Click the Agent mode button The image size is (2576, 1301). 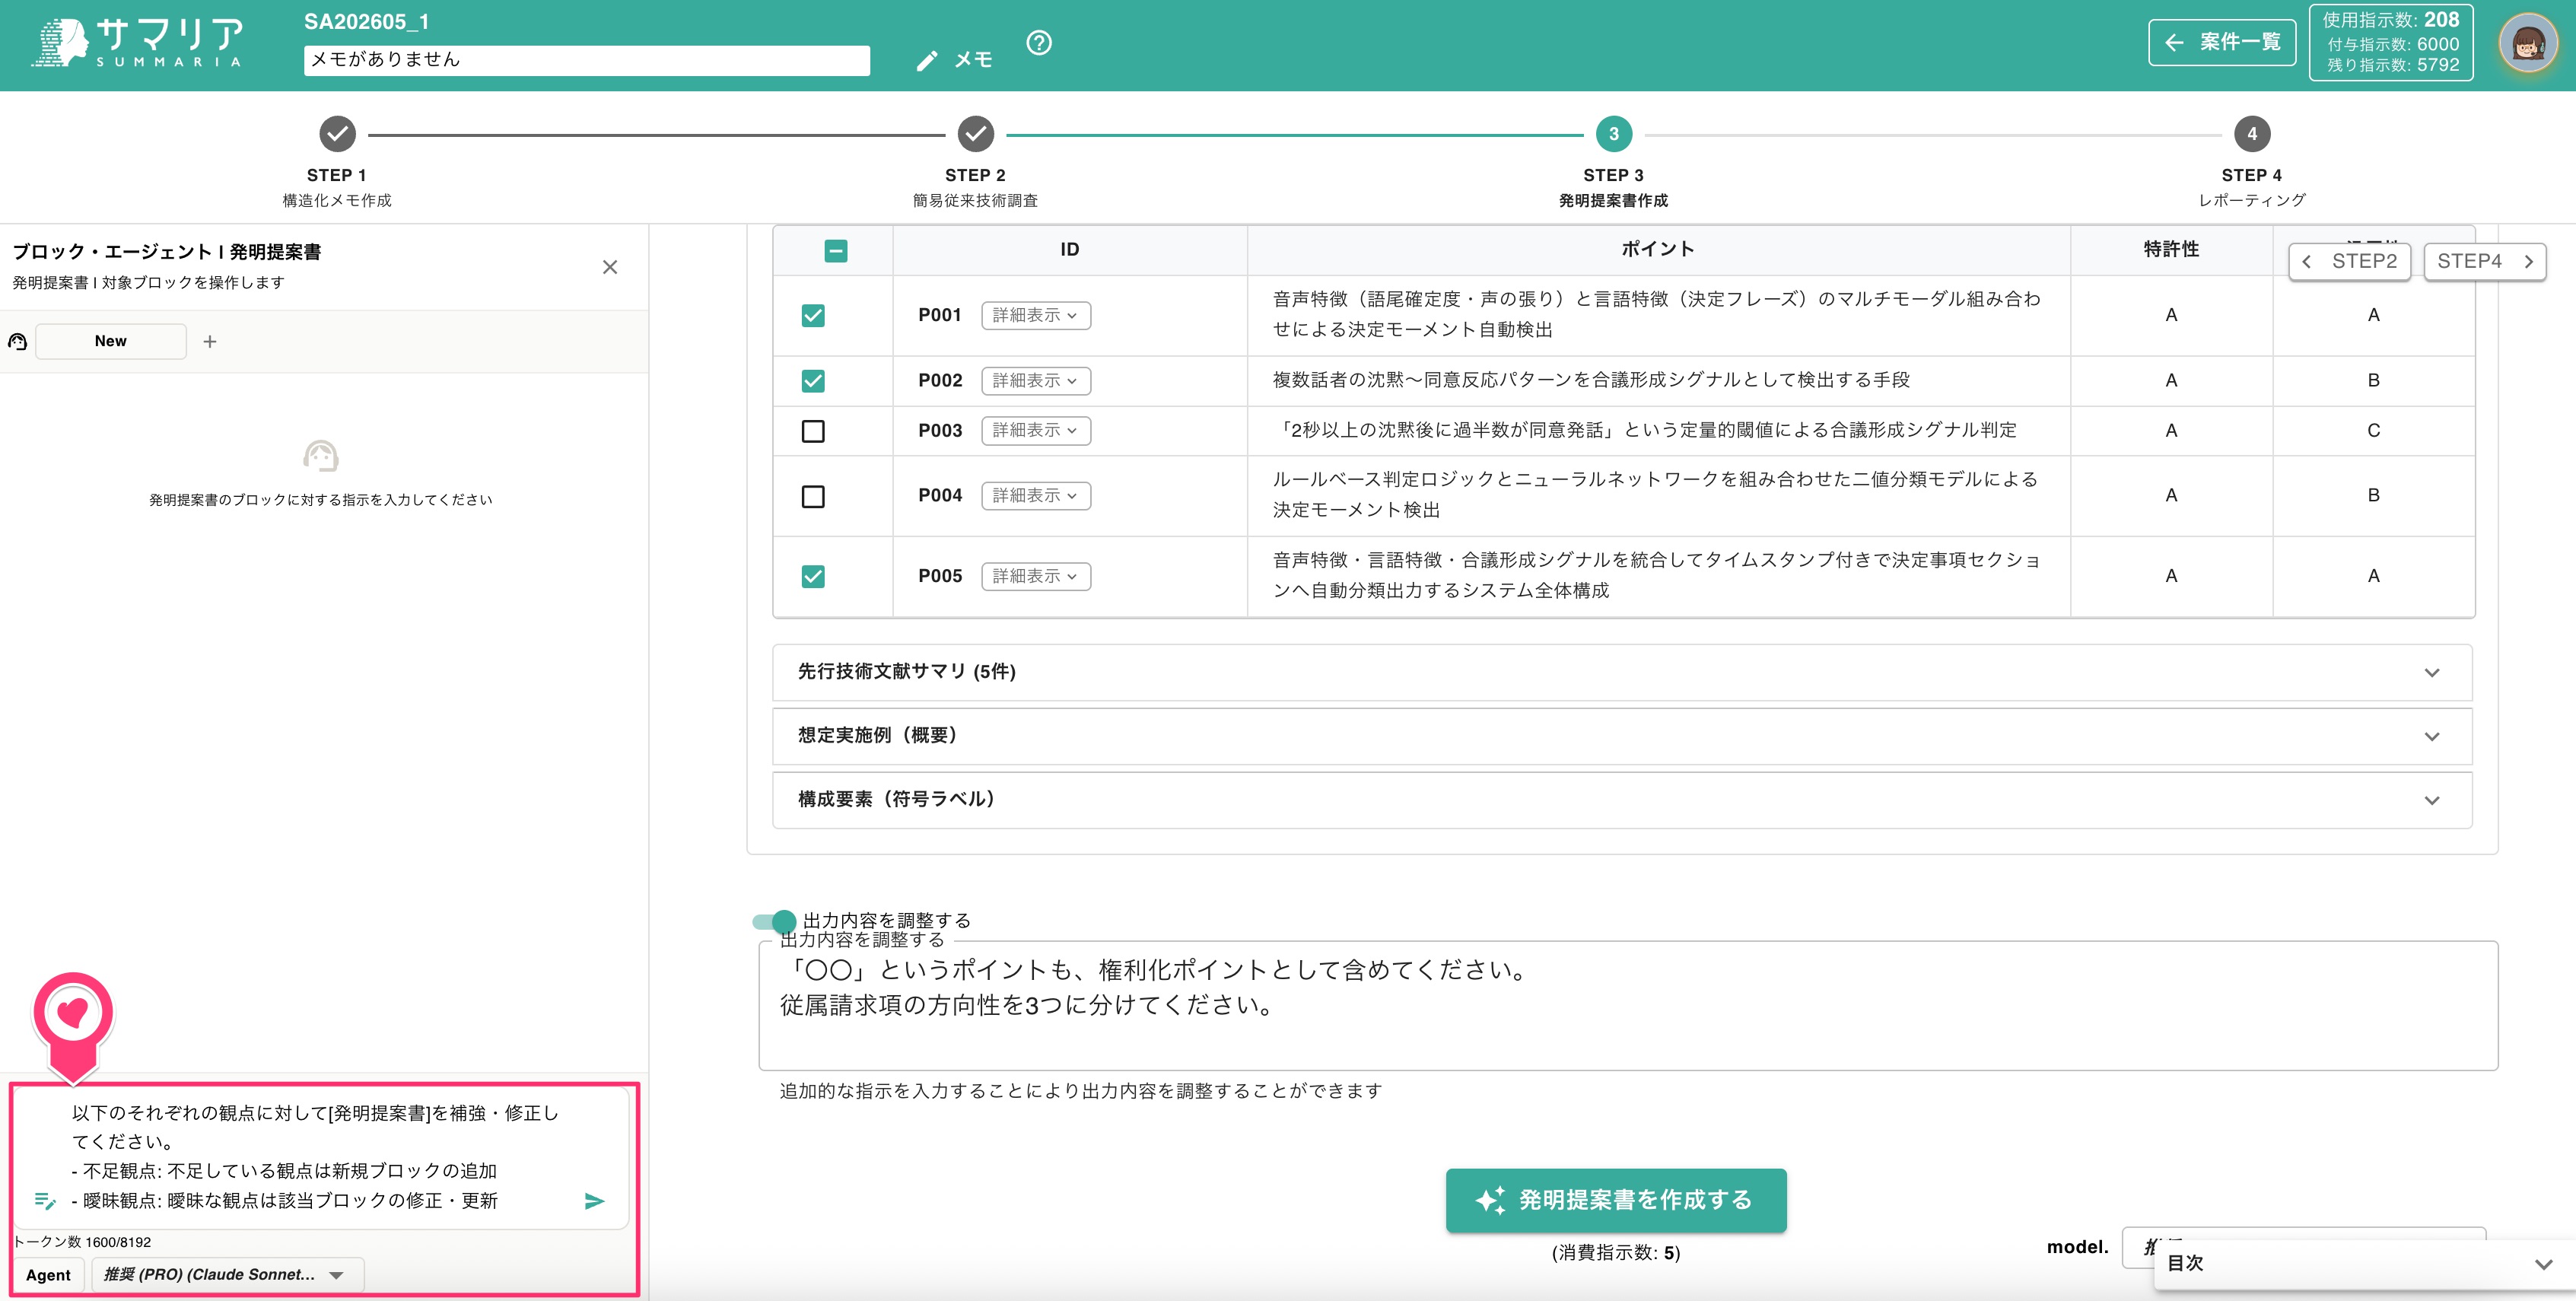pos(48,1275)
